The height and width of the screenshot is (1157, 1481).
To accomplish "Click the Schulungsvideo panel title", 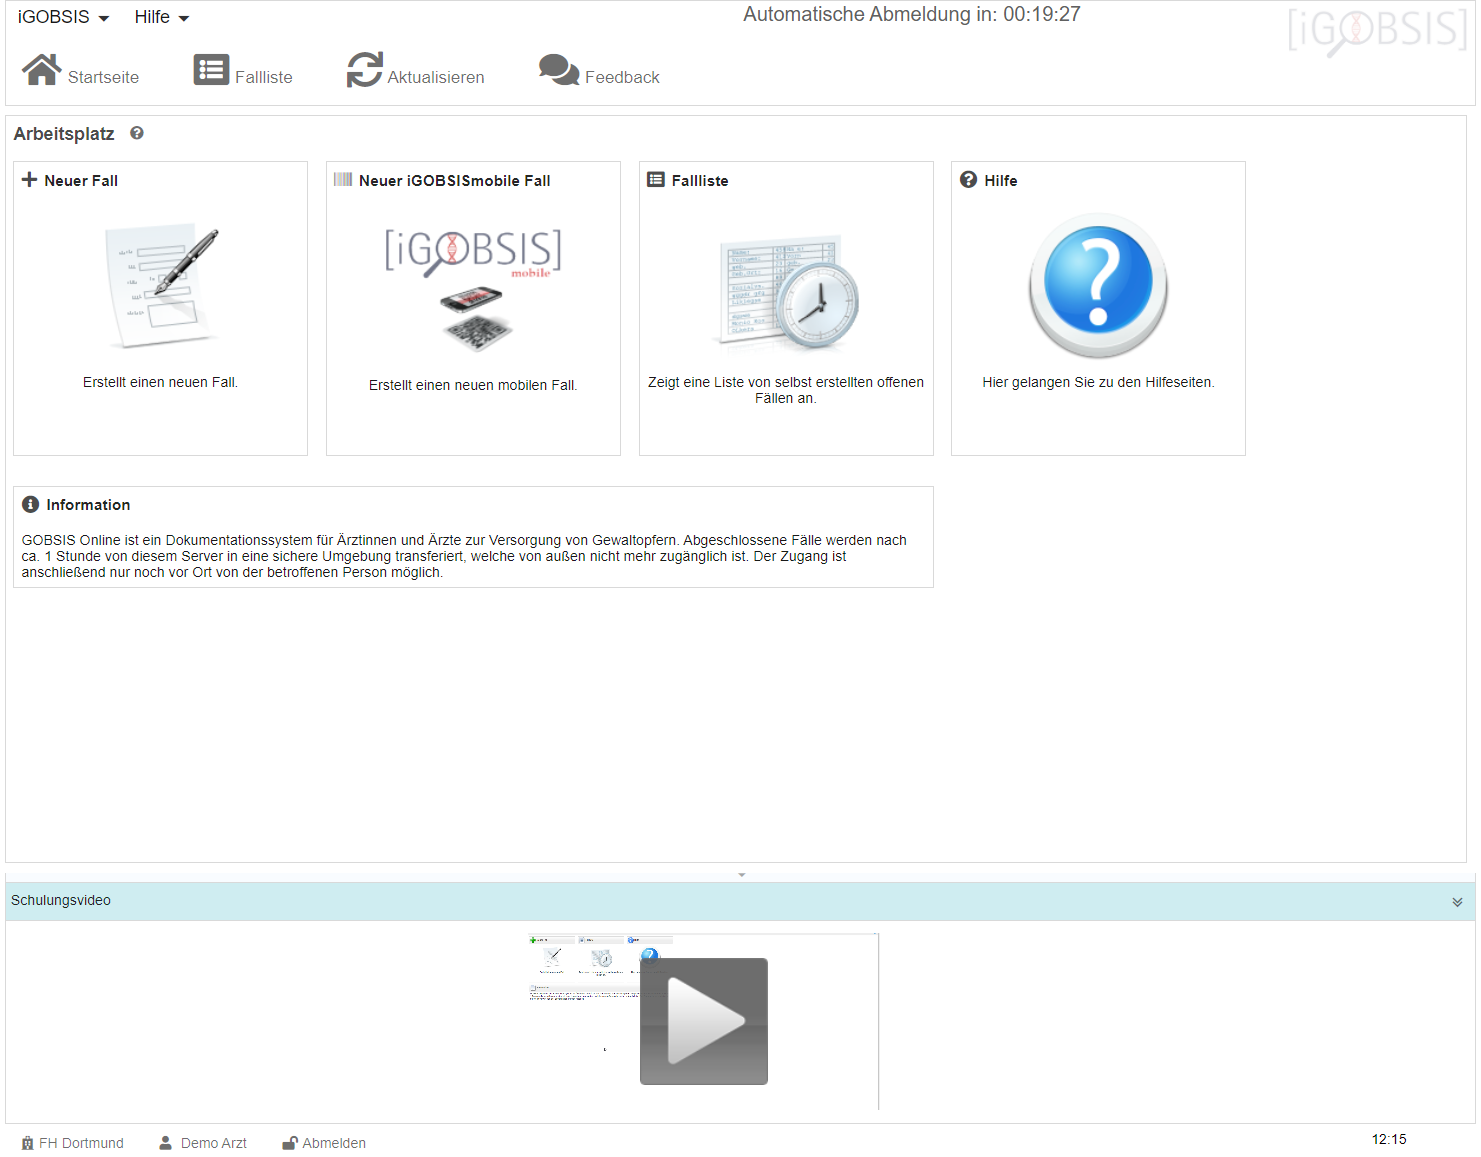I will (61, 900).
